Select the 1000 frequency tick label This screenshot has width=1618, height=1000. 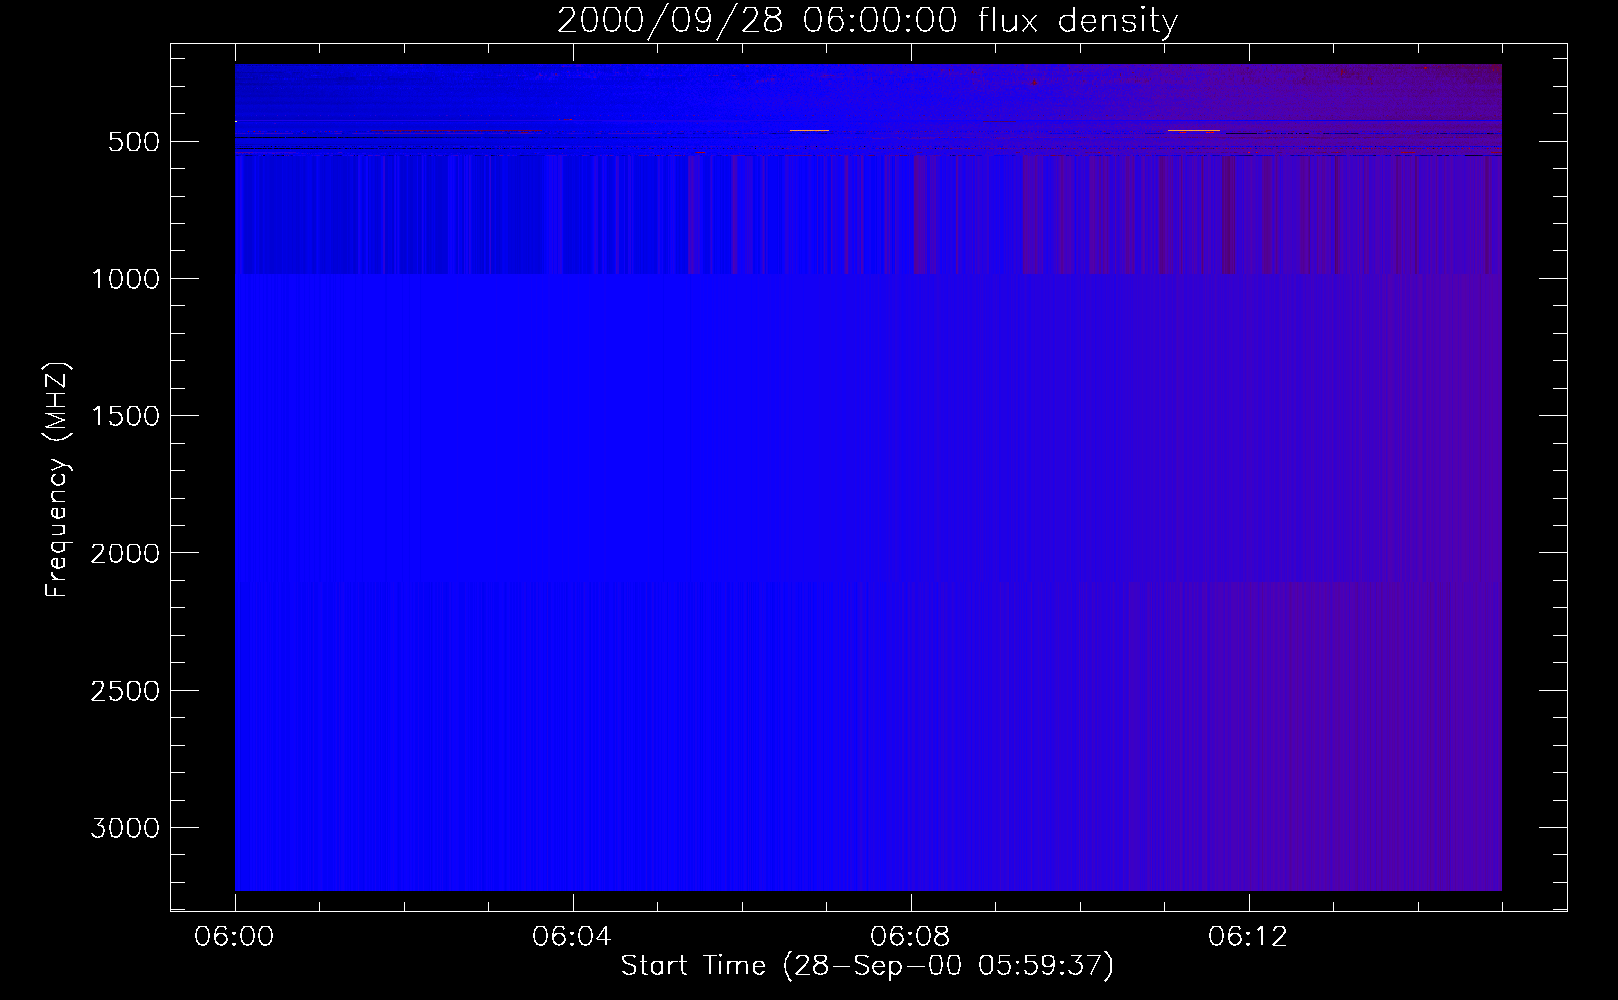pyautogui.click(x=125, y=279)
